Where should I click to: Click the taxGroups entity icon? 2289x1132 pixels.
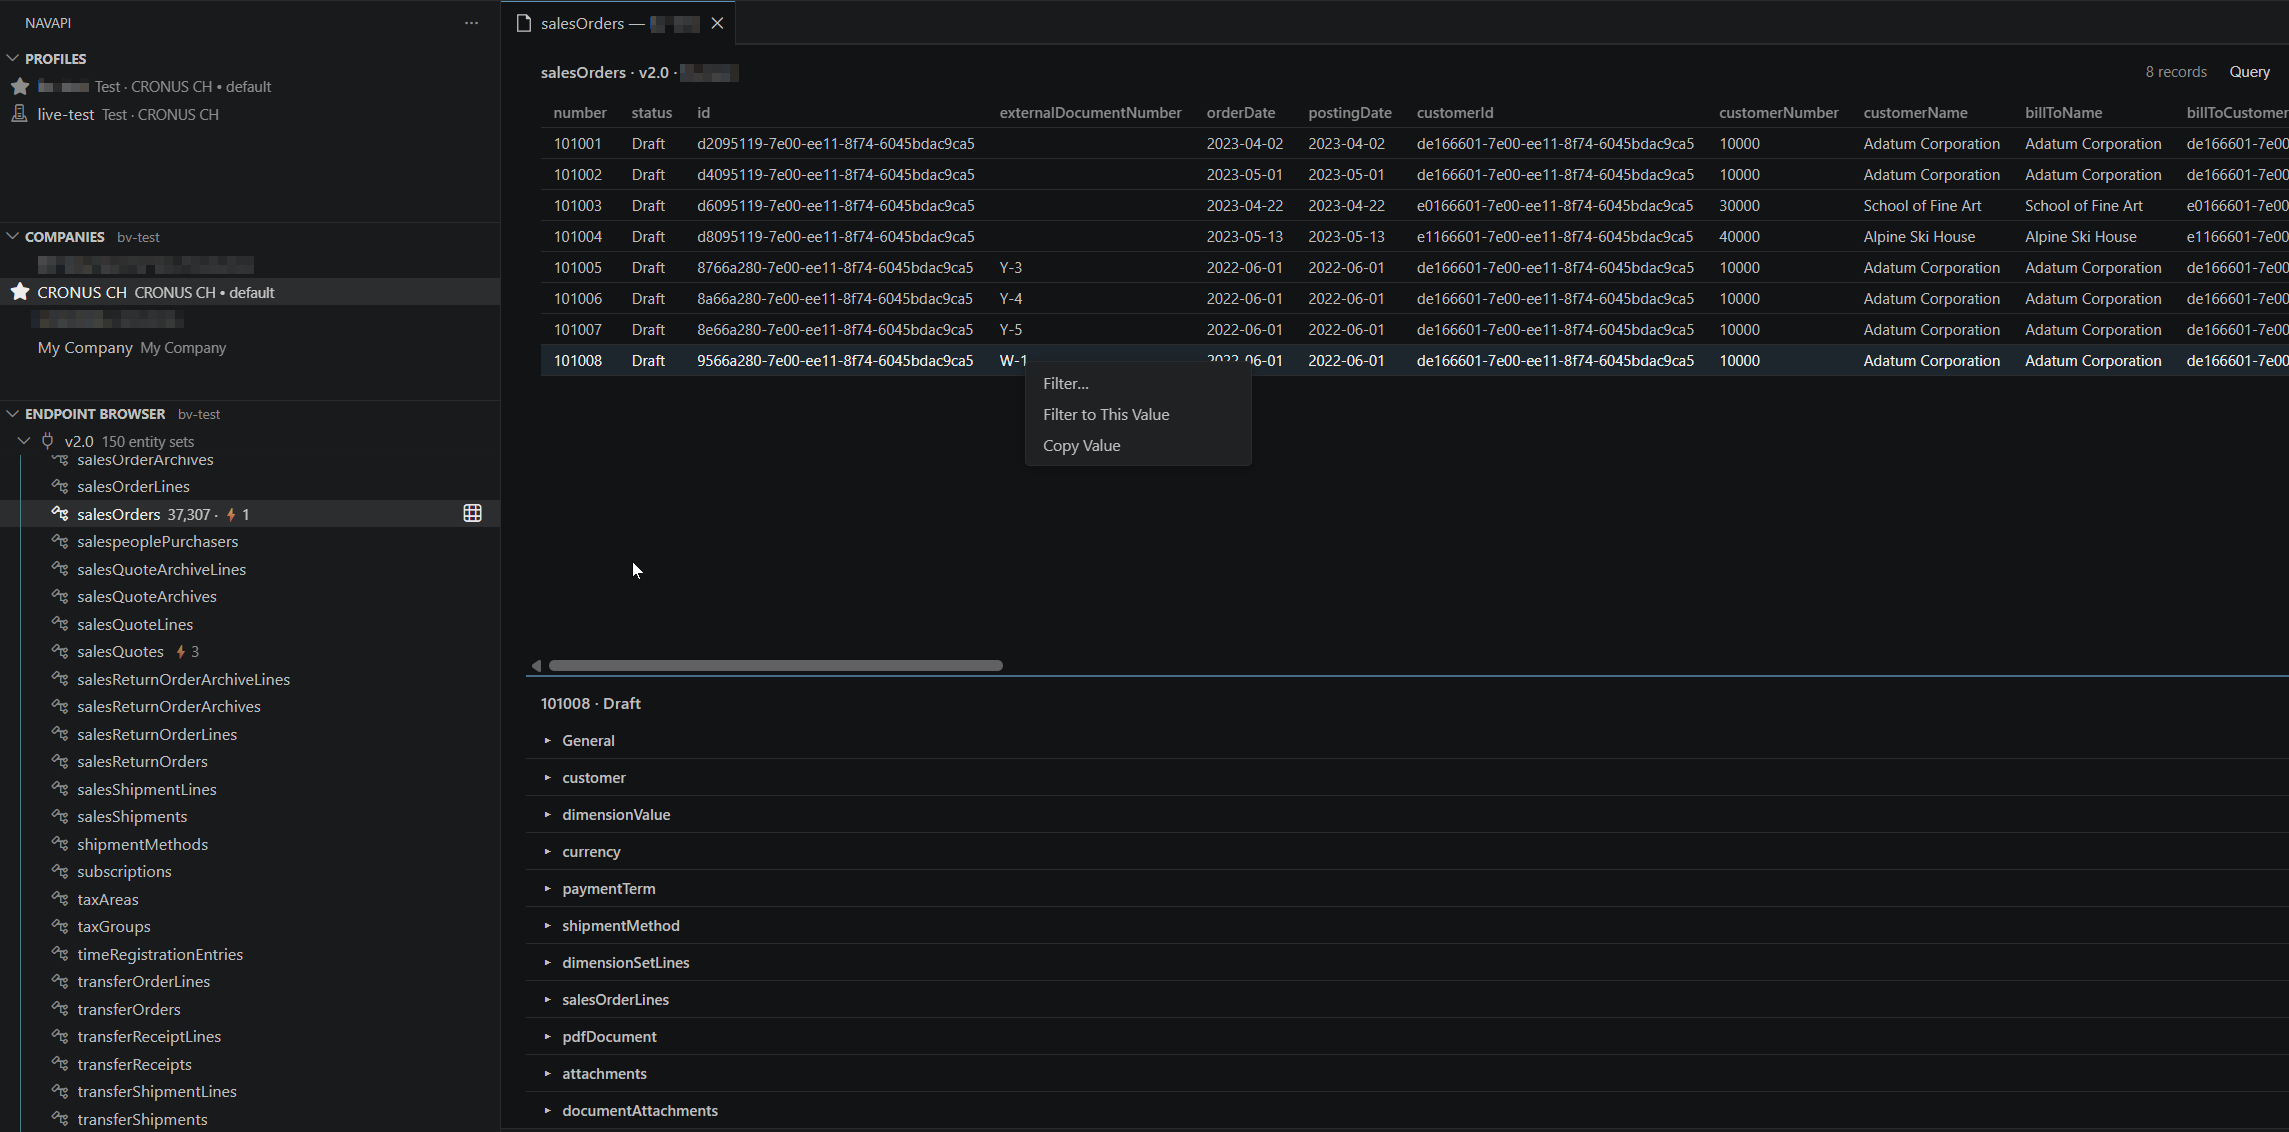pos(60,926)
